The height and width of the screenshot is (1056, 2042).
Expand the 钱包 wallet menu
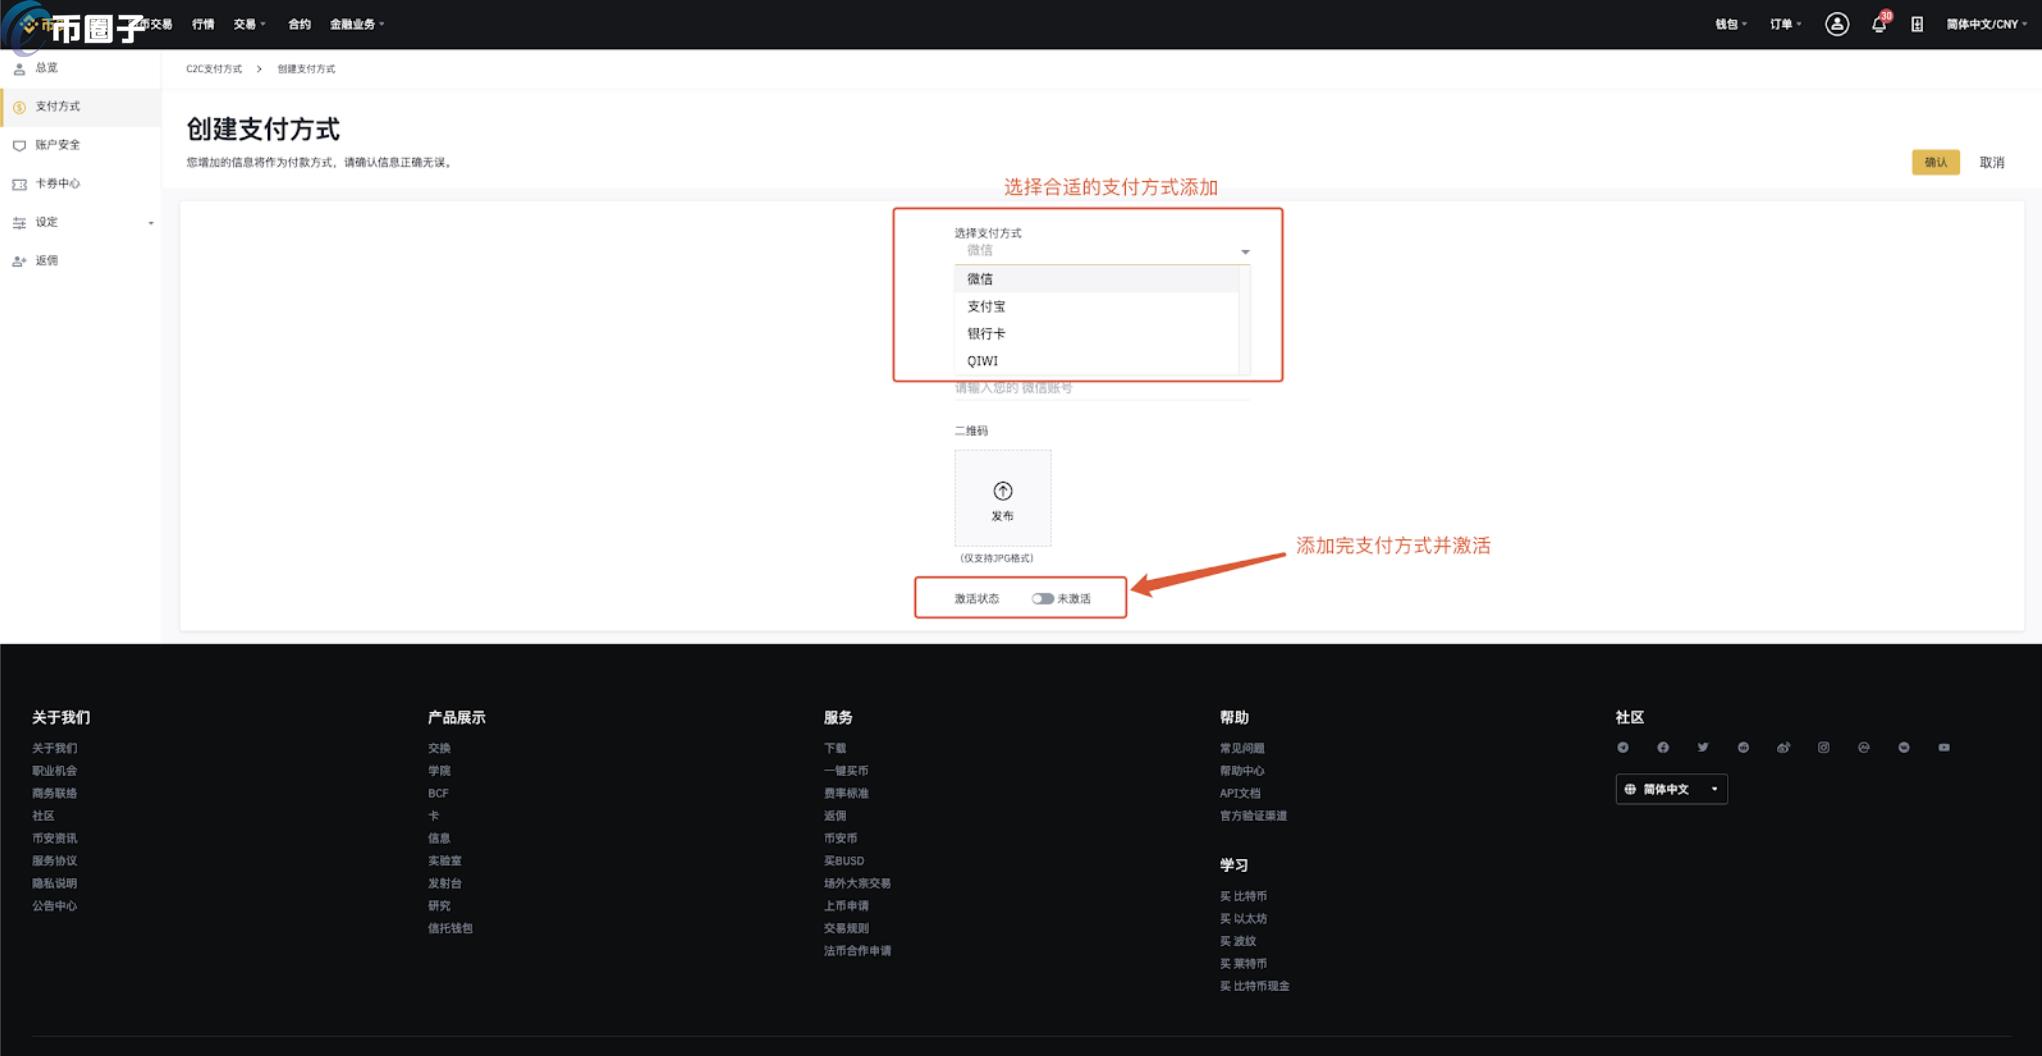(x=1731, y=24)
